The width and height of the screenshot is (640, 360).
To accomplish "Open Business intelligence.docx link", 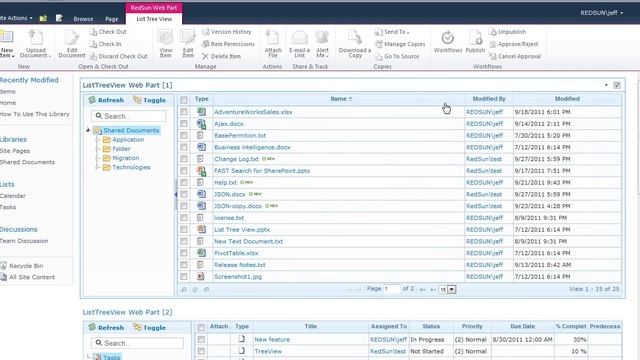I will point(252,147).
